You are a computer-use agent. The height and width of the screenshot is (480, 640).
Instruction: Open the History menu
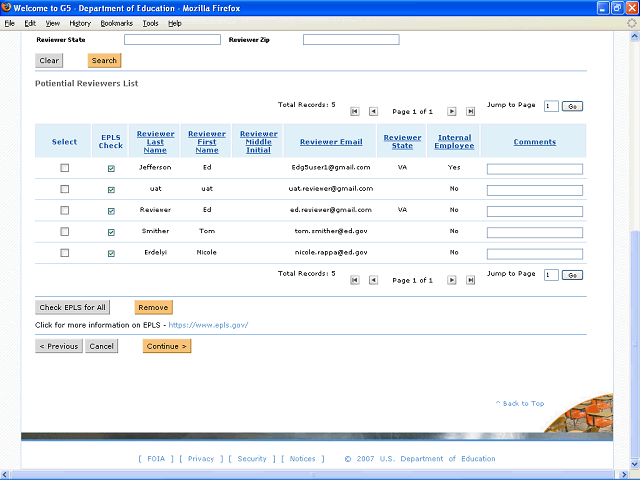coord(80,22)
